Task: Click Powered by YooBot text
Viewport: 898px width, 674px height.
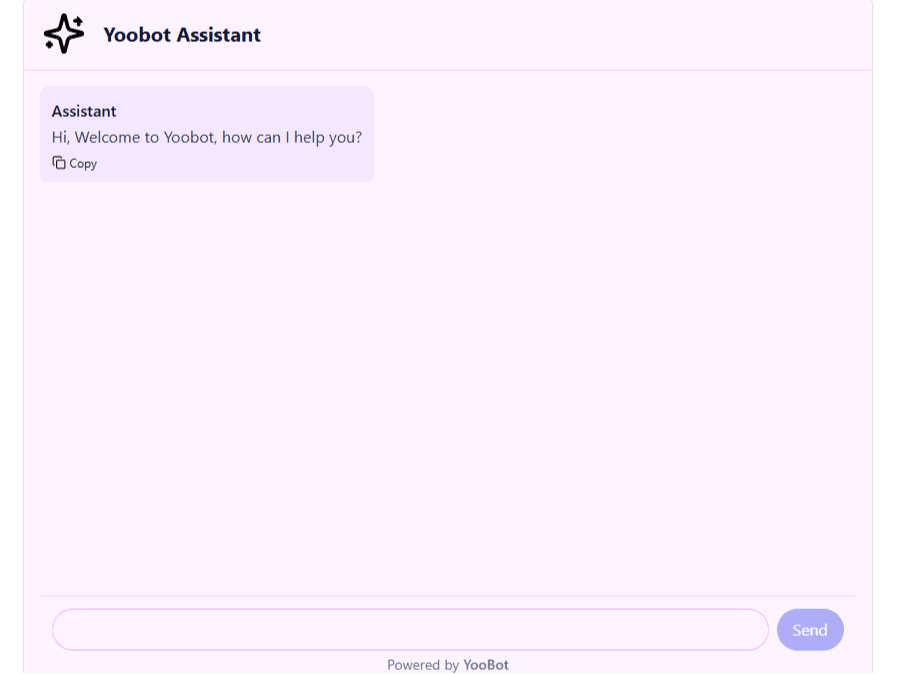Action: click(x=447, y=664)
